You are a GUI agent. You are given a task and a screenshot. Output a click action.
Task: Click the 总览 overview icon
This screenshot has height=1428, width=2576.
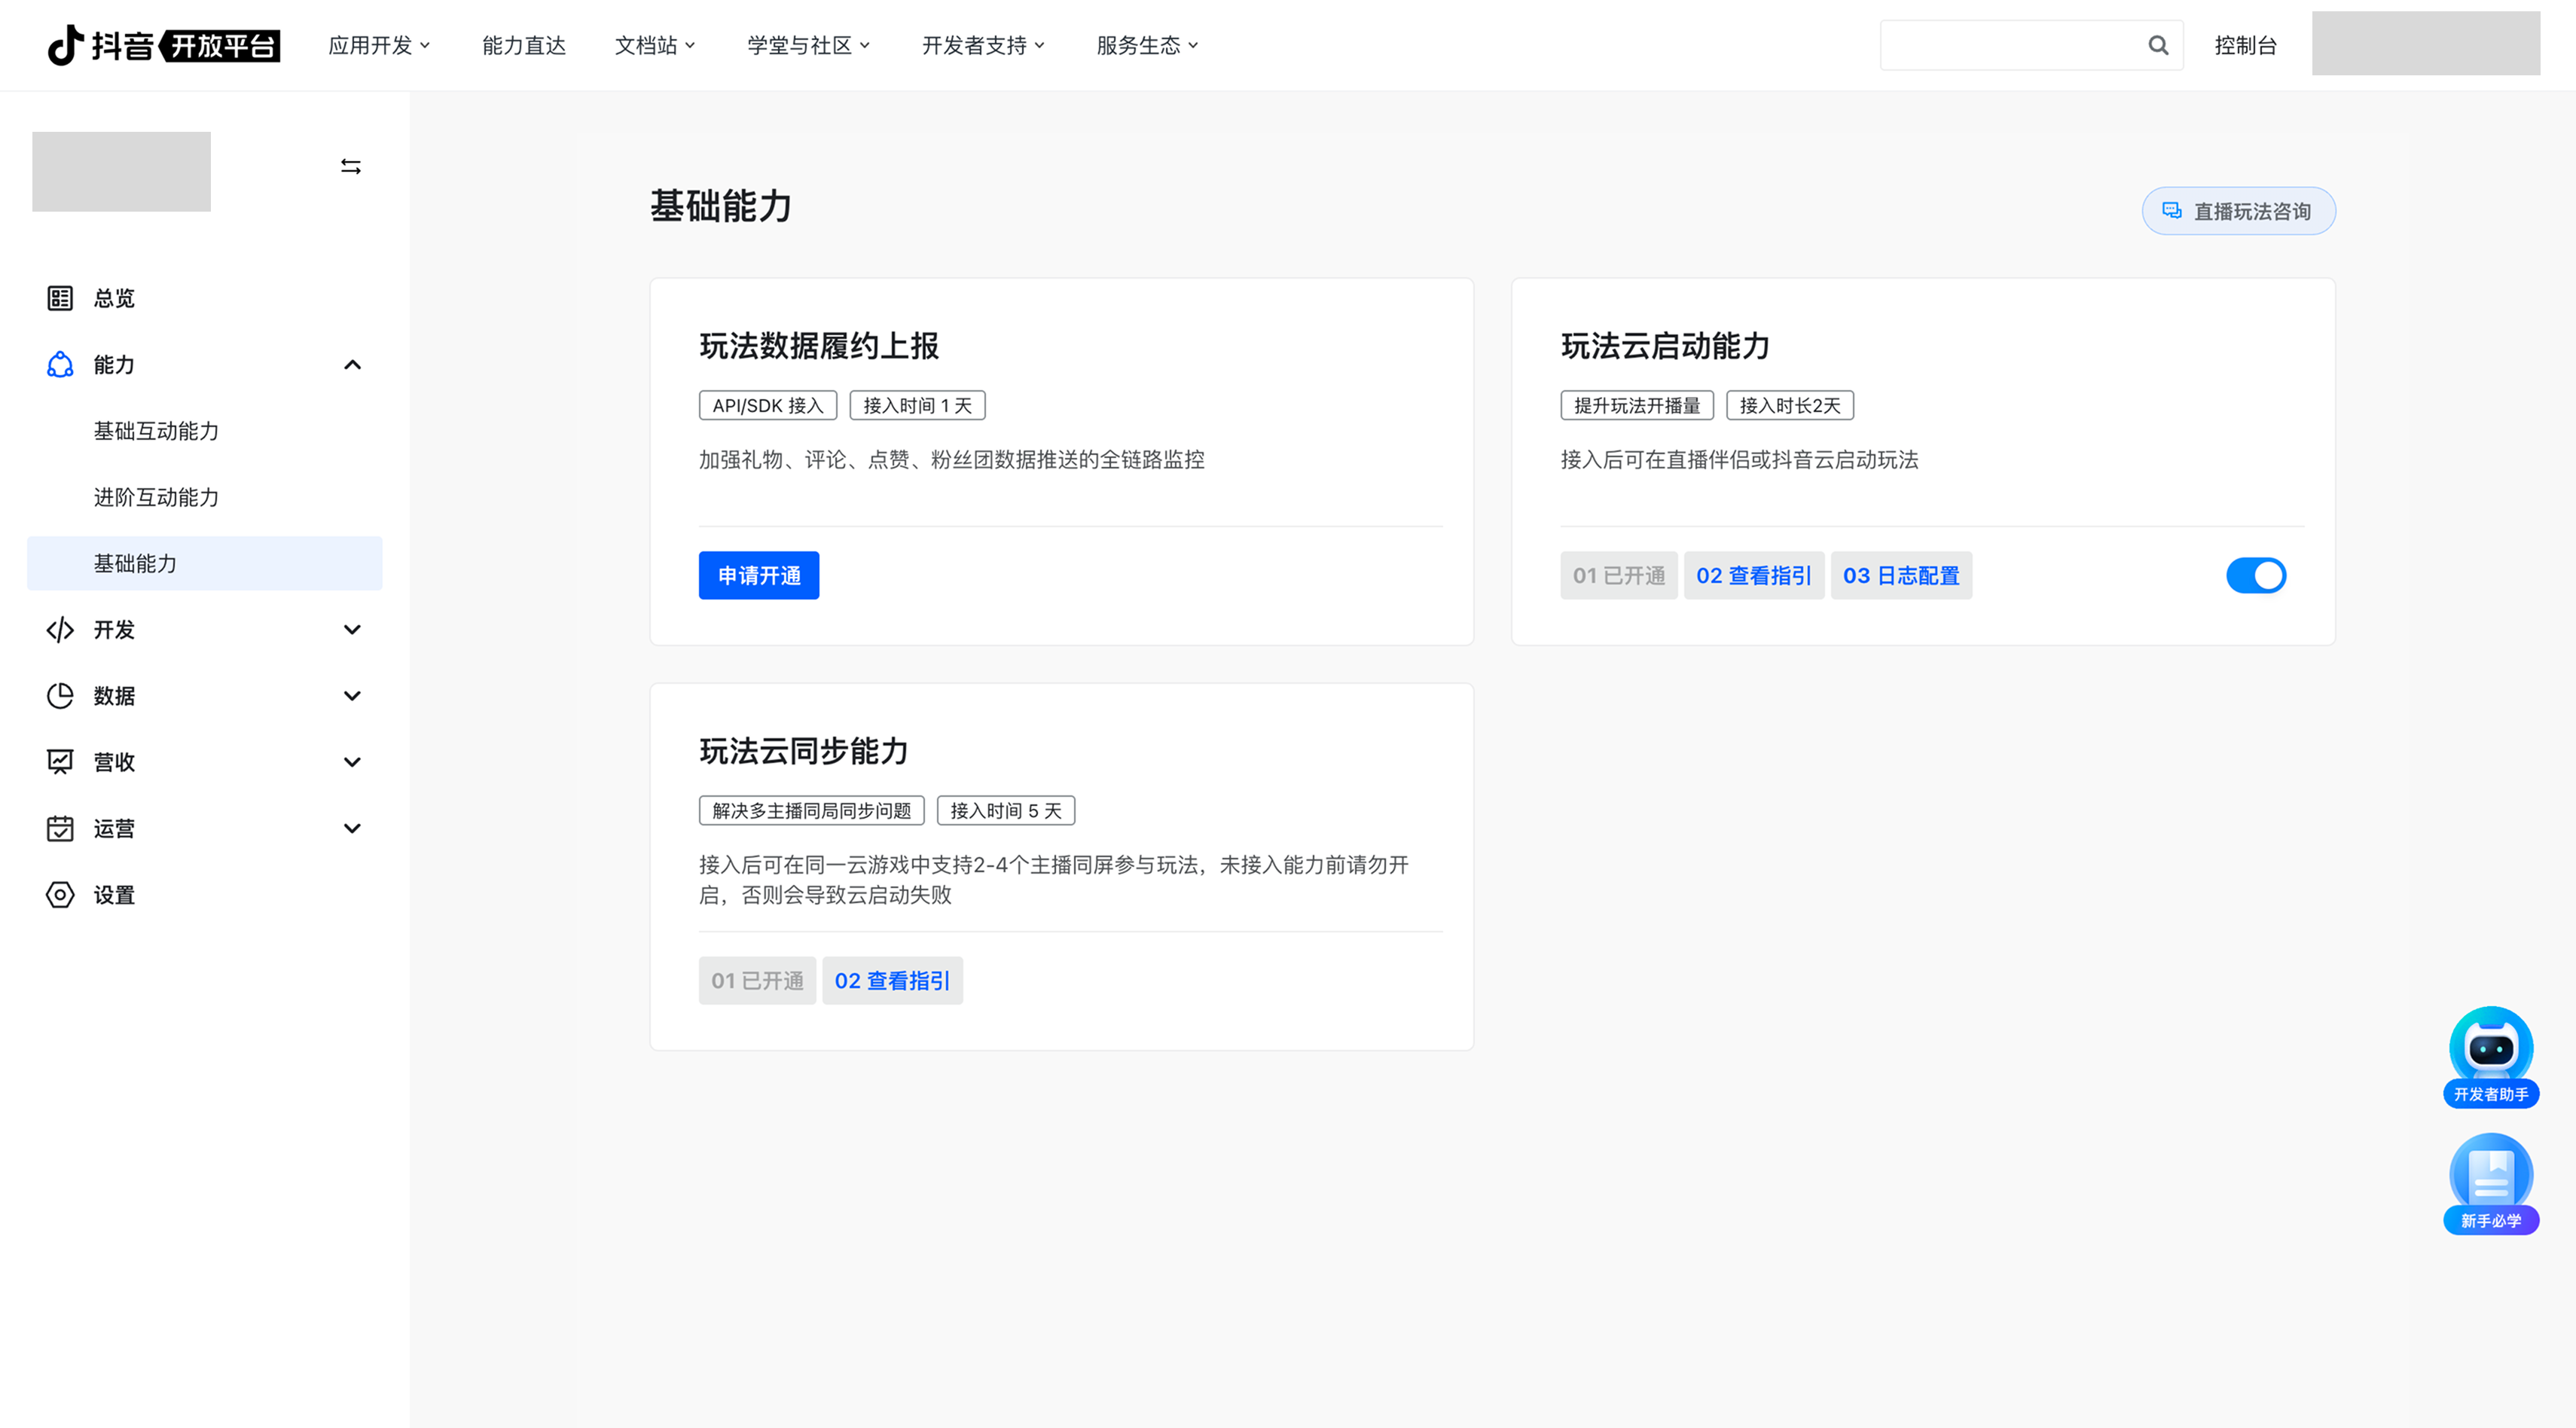tap(60, 298)
